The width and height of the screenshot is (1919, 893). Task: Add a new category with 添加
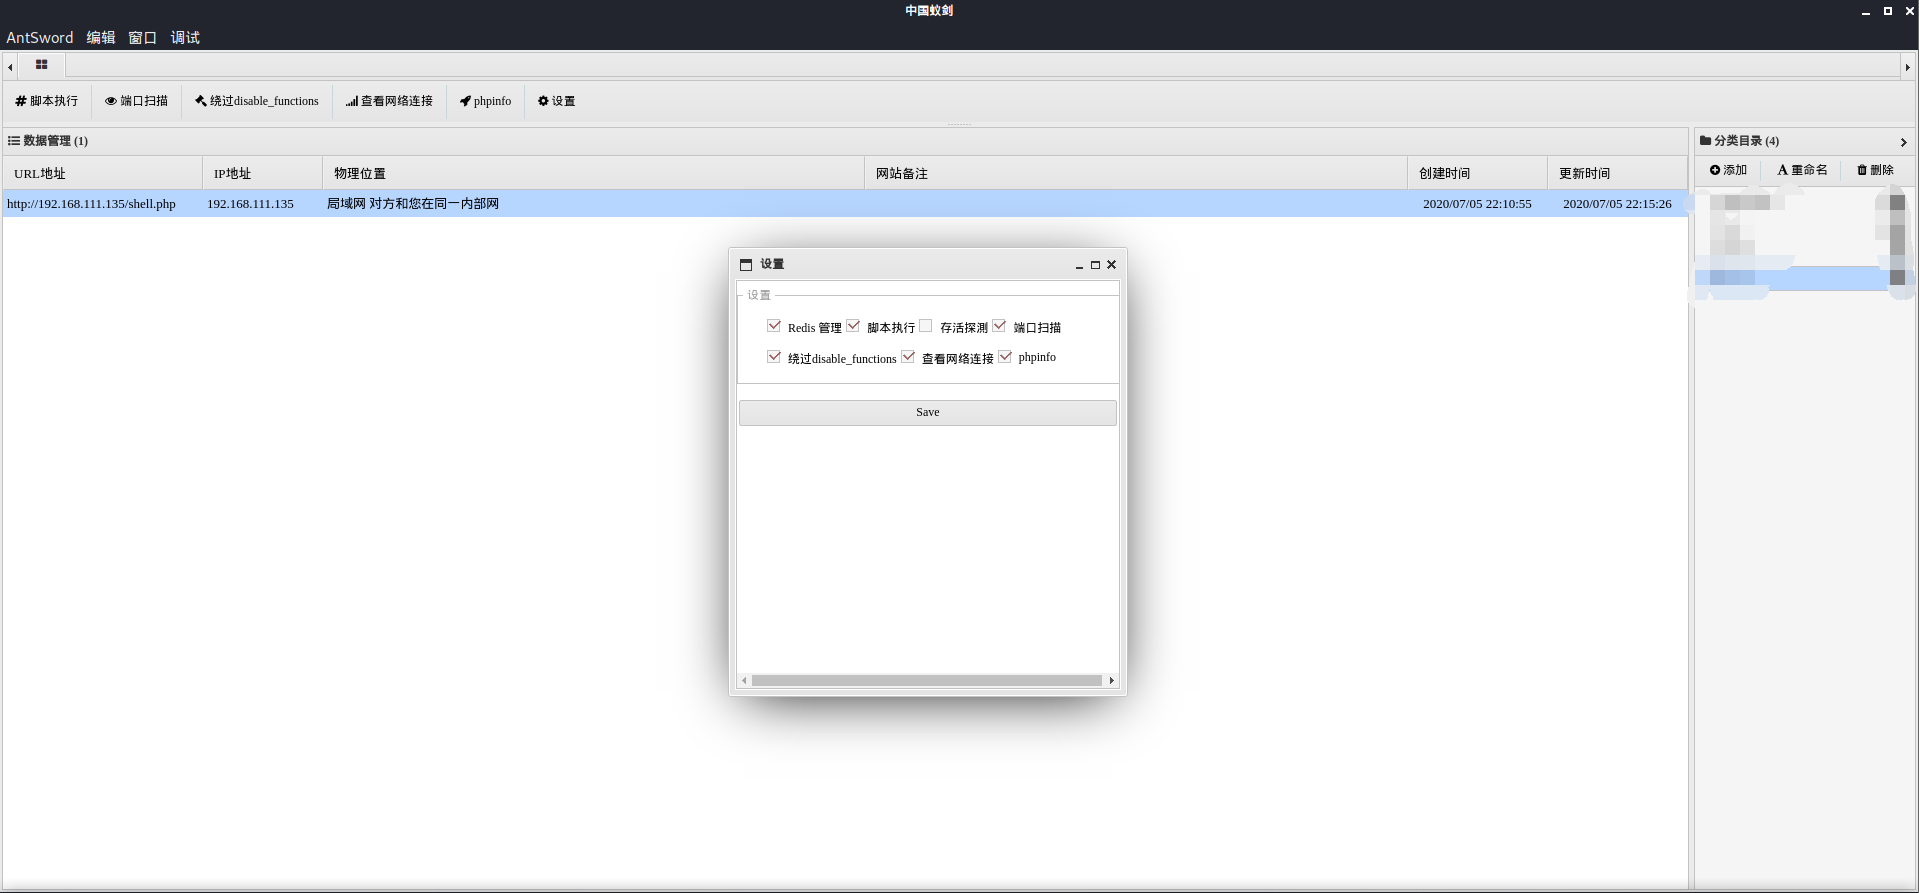[1728, 170]
